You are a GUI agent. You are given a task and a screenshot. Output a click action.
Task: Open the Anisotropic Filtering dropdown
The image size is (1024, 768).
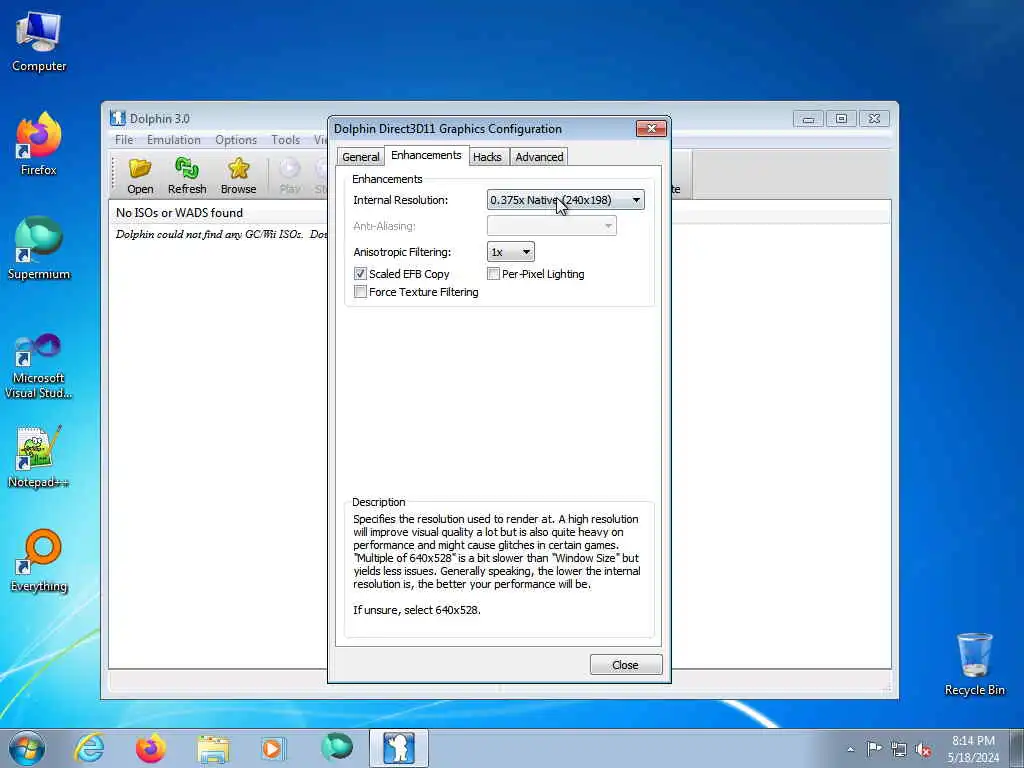point(511,252)
